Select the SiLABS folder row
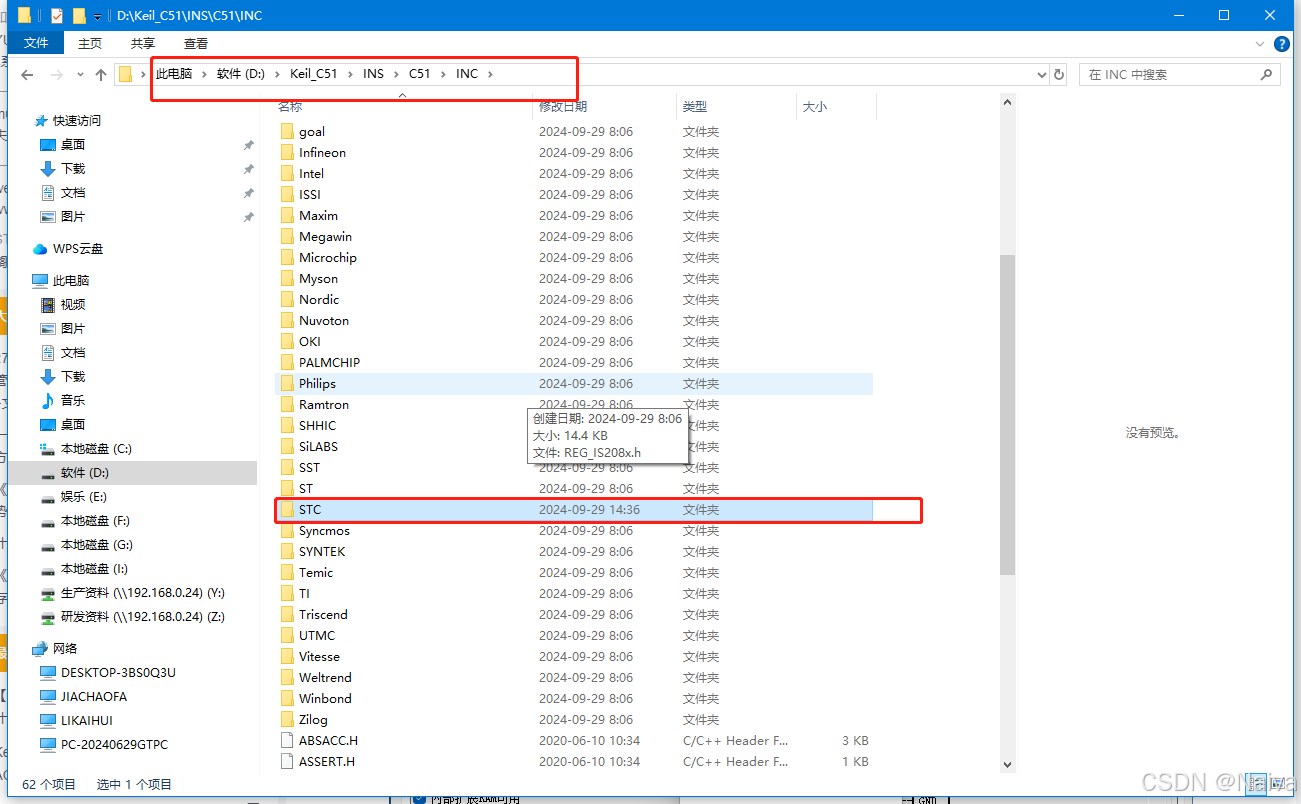The width and height of the screenshot is (1301, 804). [x=574, y=446]
